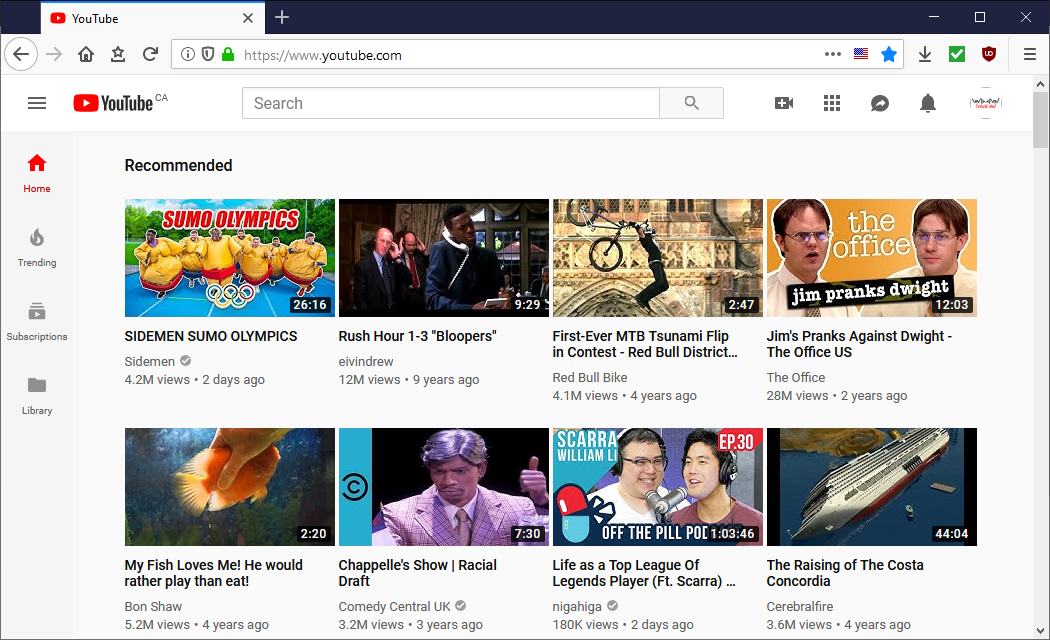This screenshot has height=640, width=1050.
Task: Open the Red Bull Bike channel link
Action: pos(590,378)
